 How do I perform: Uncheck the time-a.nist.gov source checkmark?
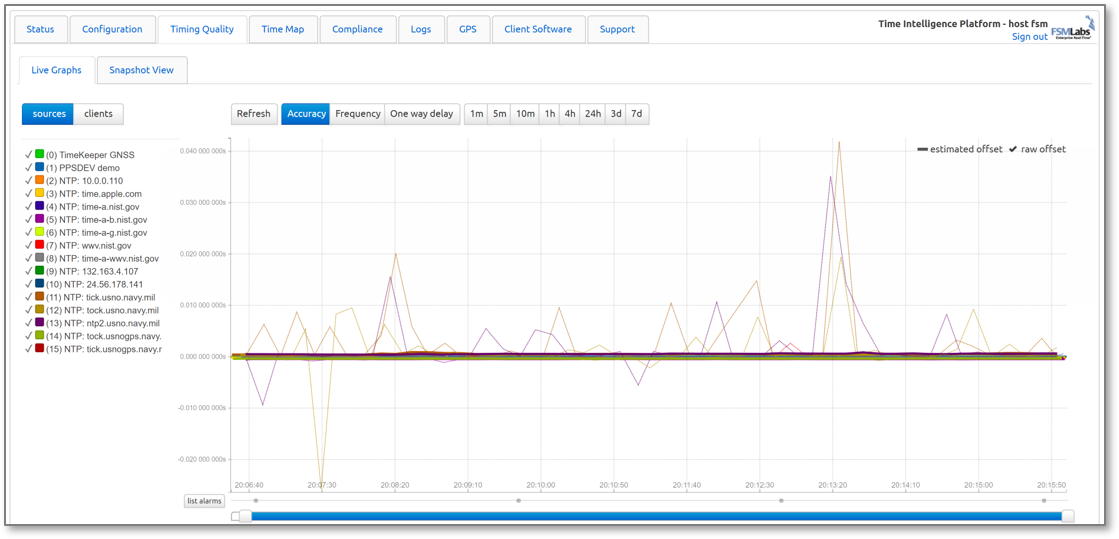click(x=28, y=207)
